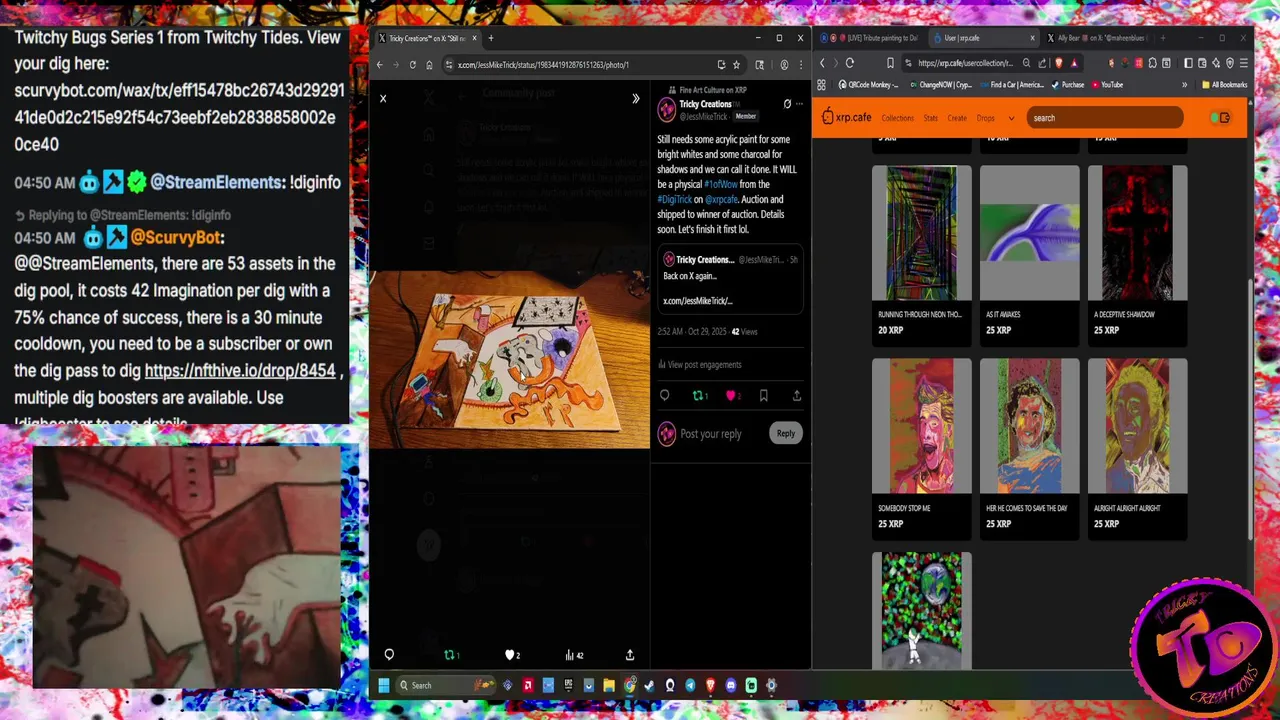Open the As It Awakes NFT
This screenshot has height=720, width=1280.
[1029, 254]
